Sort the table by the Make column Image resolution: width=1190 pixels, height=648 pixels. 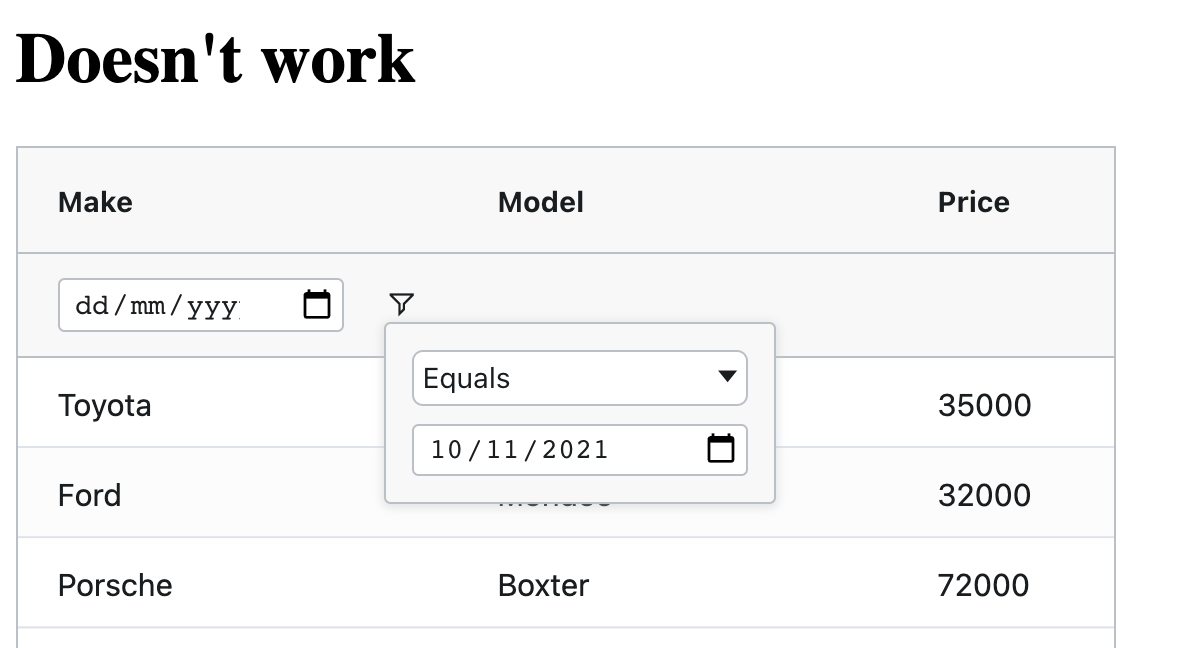pos(95,201)
